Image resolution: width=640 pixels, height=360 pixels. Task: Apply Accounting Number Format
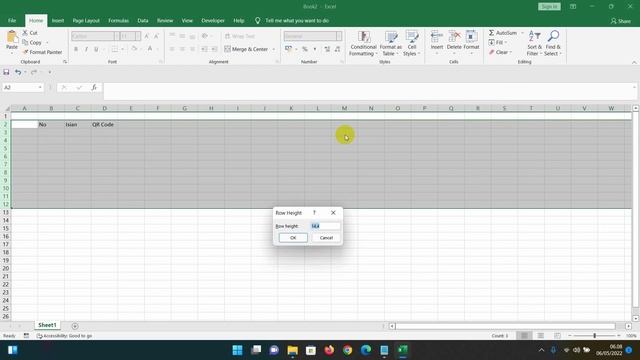point(289,49)
